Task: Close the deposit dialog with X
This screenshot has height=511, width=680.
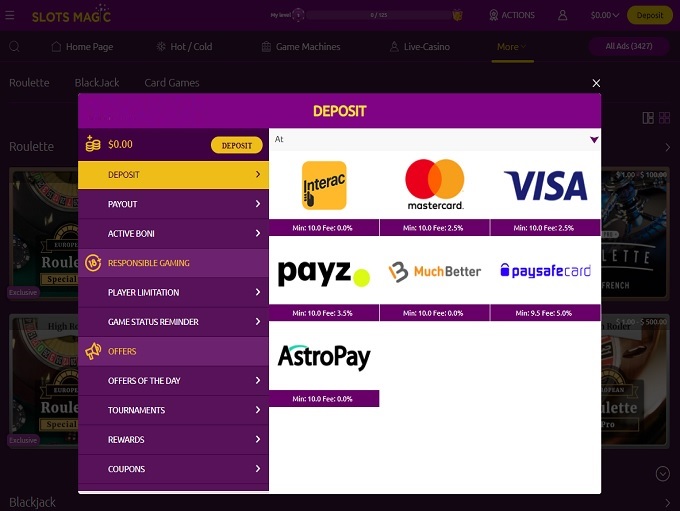Action: (x=596, y=83)
